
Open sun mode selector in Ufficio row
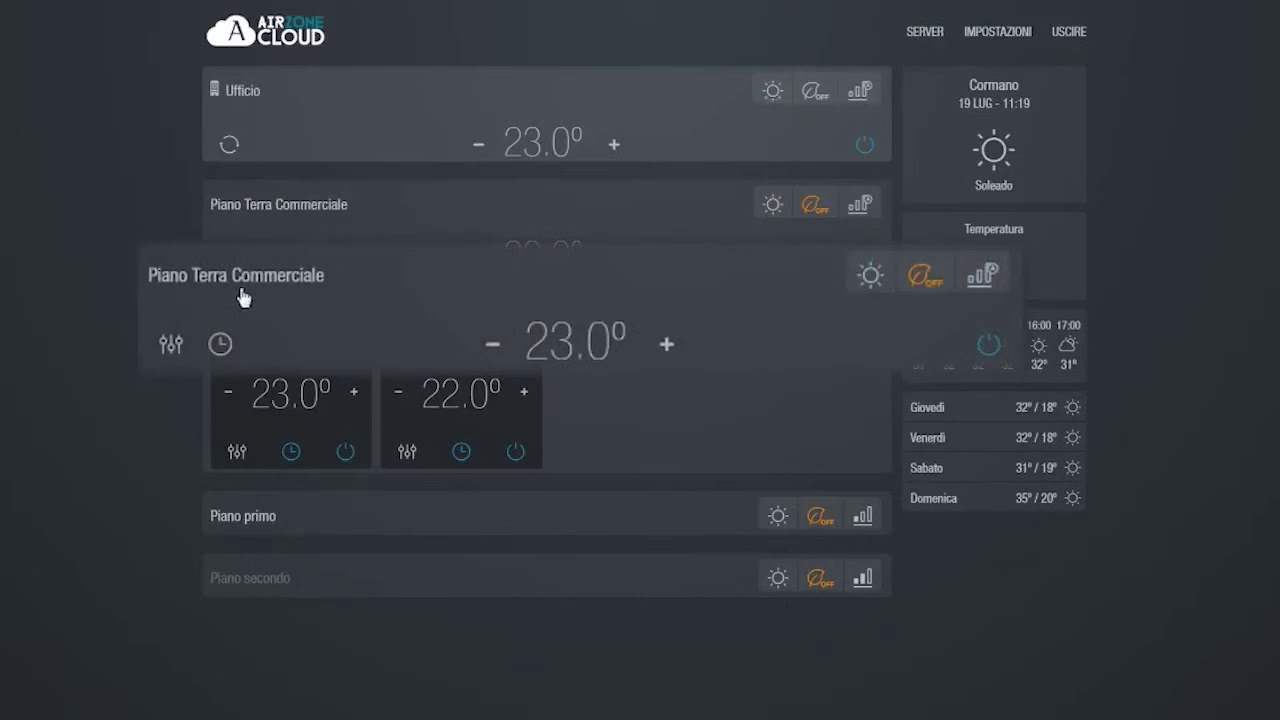click(x=773, y=91)
